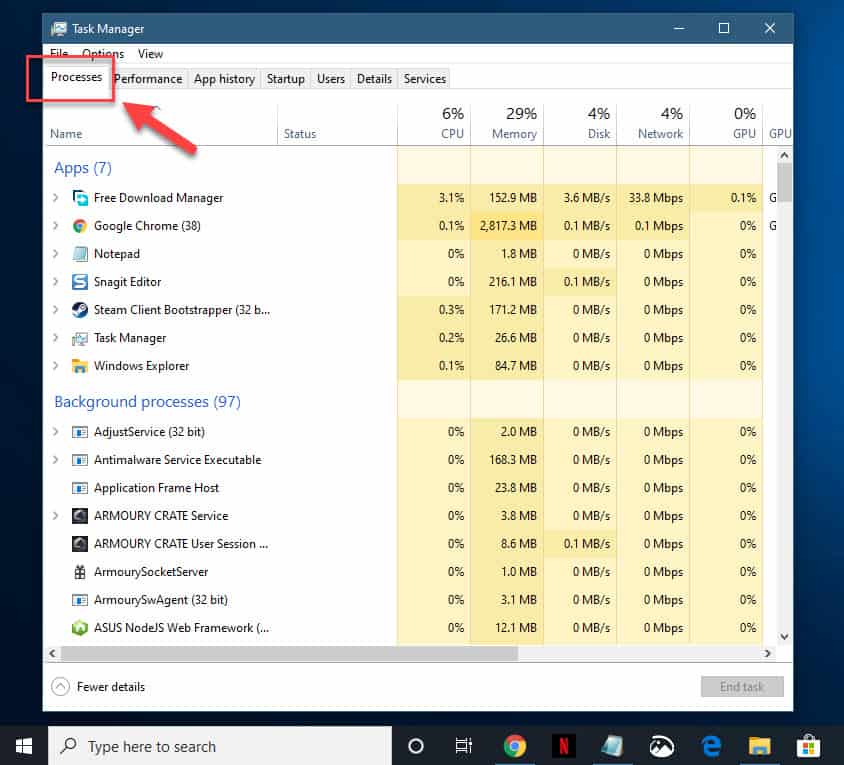This screenshot has width=844, height=765.
Task: Click the AdjustService process icon
Action: click(80, 432)
